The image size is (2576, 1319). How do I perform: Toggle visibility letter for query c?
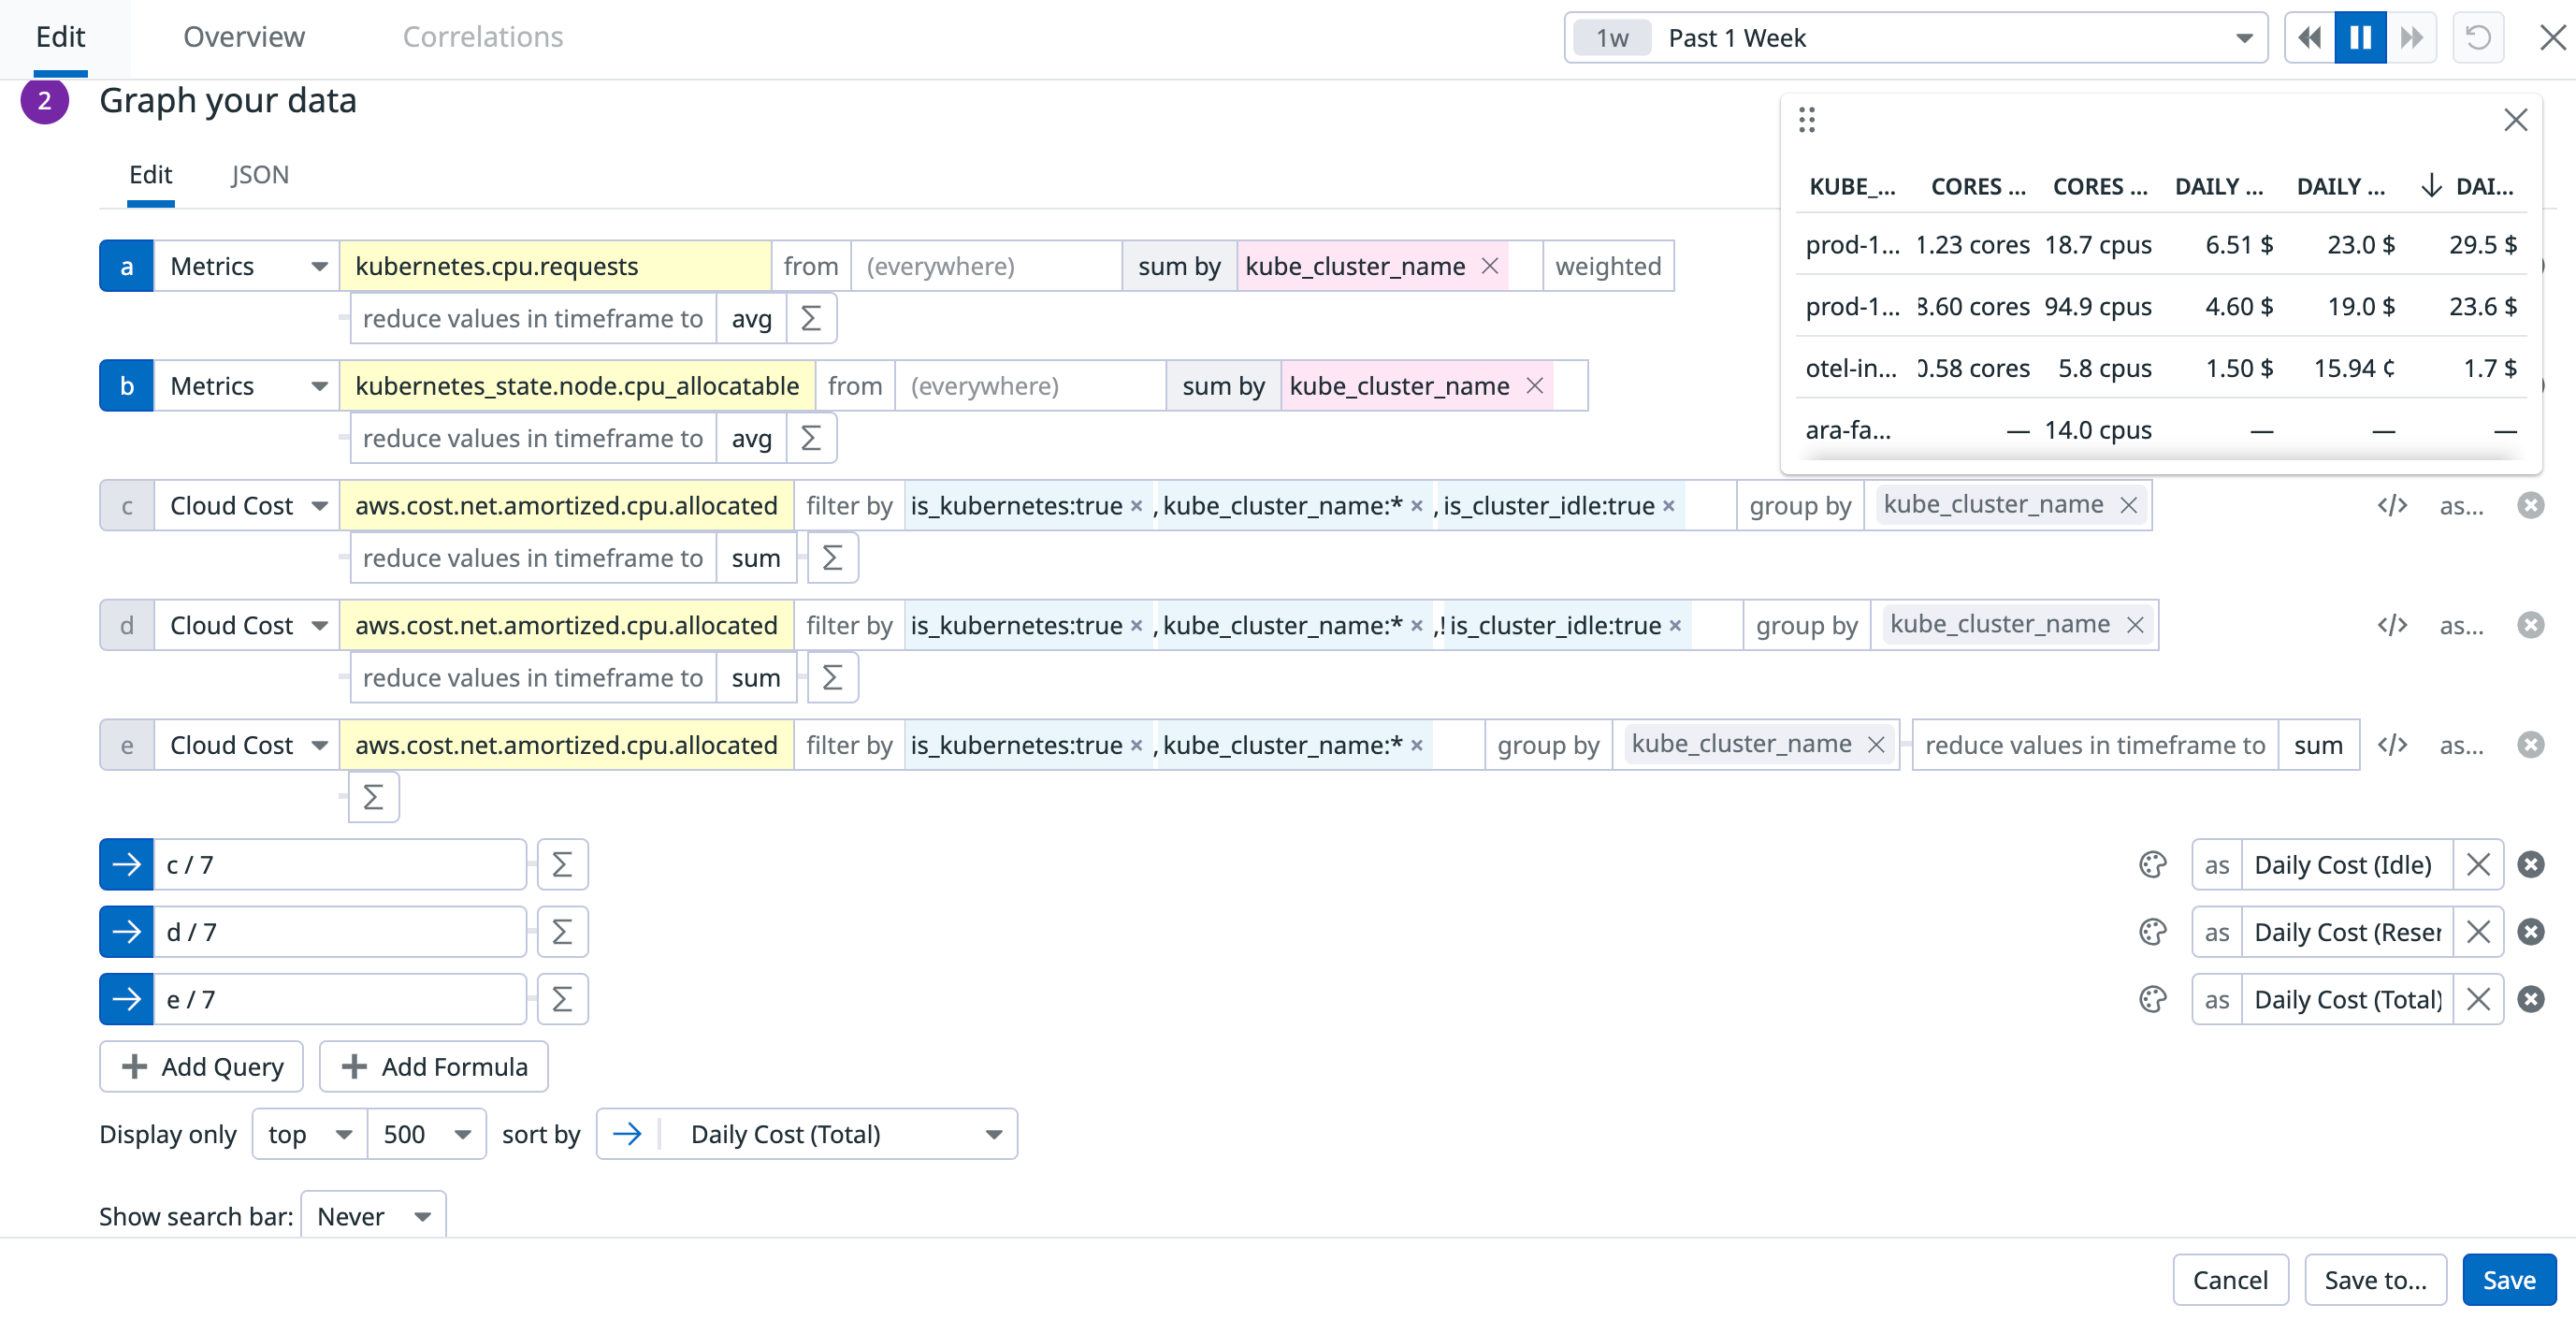tap(127, 506)
